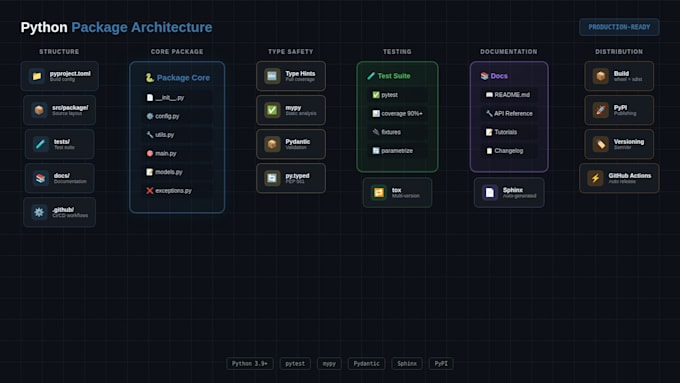
Task: Click the Type Hints label
Action: tap(300, 73)
